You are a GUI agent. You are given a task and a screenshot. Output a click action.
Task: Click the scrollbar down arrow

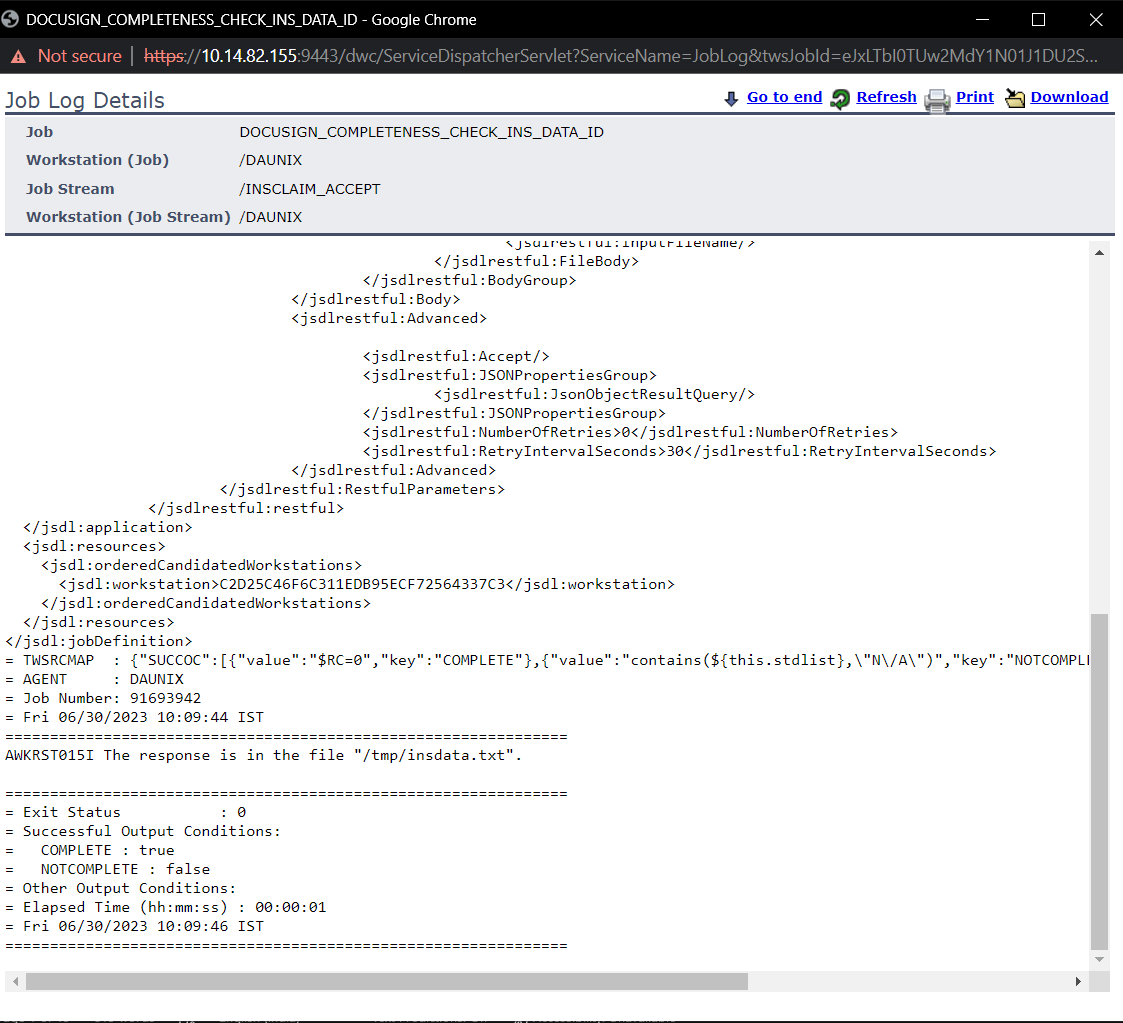pos(1100,957)
